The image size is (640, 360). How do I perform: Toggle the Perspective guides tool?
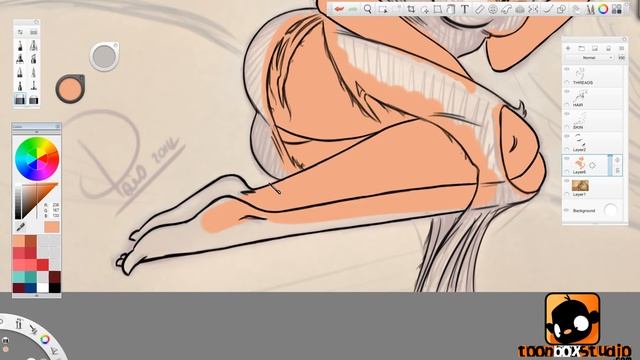pyautogui.click(x=520, y=9)
